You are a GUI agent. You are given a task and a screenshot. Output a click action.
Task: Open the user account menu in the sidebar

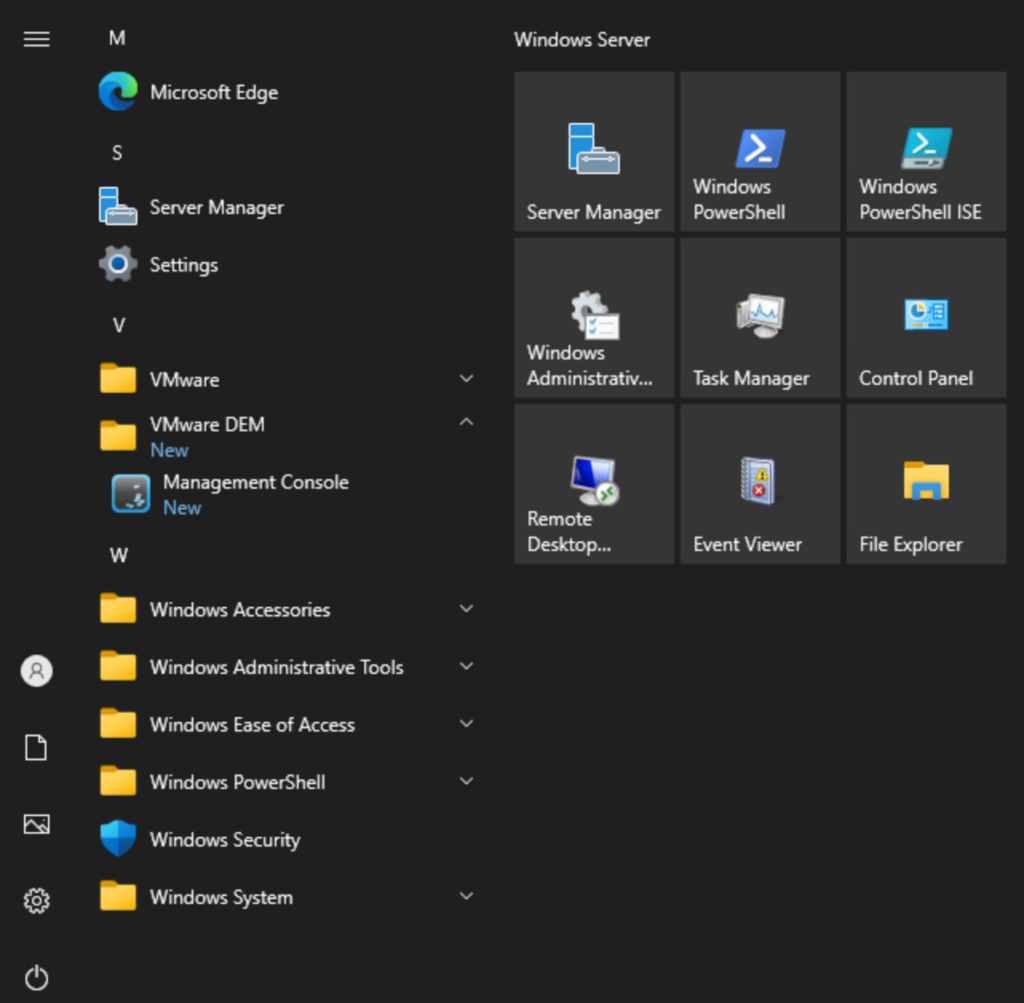(x=37, y=670)
